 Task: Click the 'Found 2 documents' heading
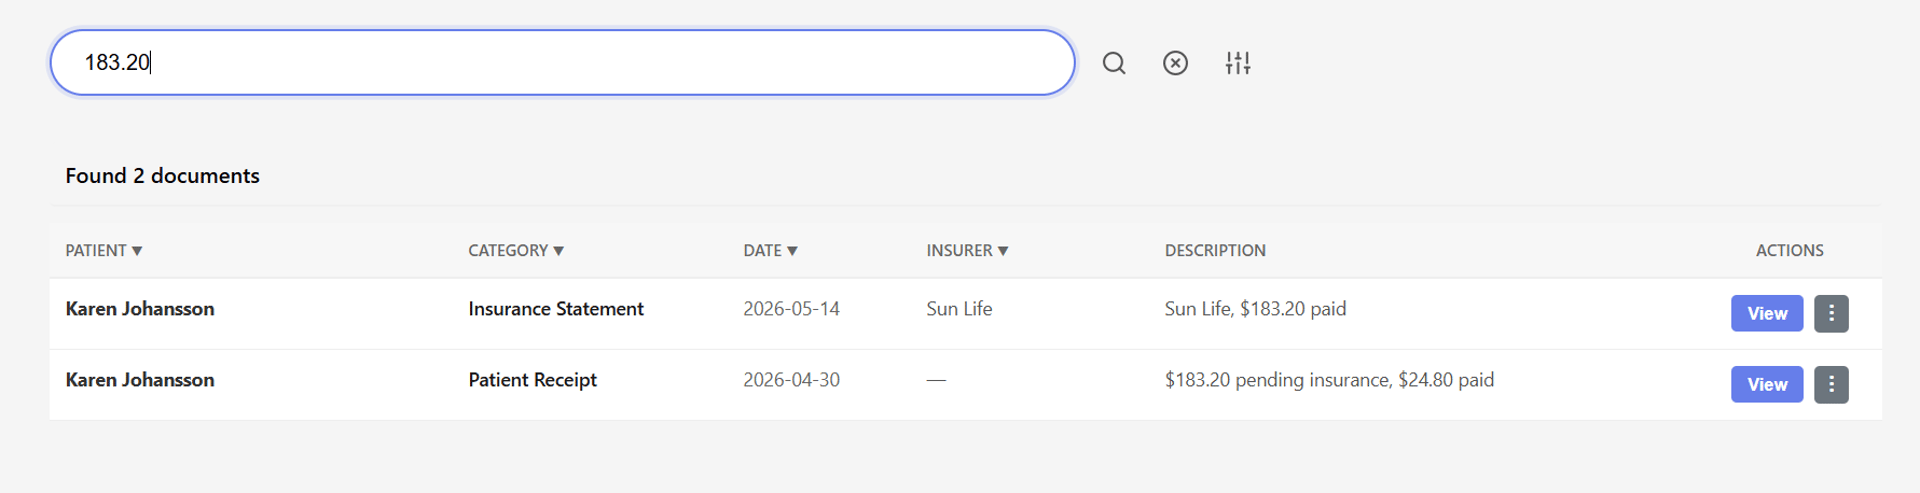[x=162, y=176]
